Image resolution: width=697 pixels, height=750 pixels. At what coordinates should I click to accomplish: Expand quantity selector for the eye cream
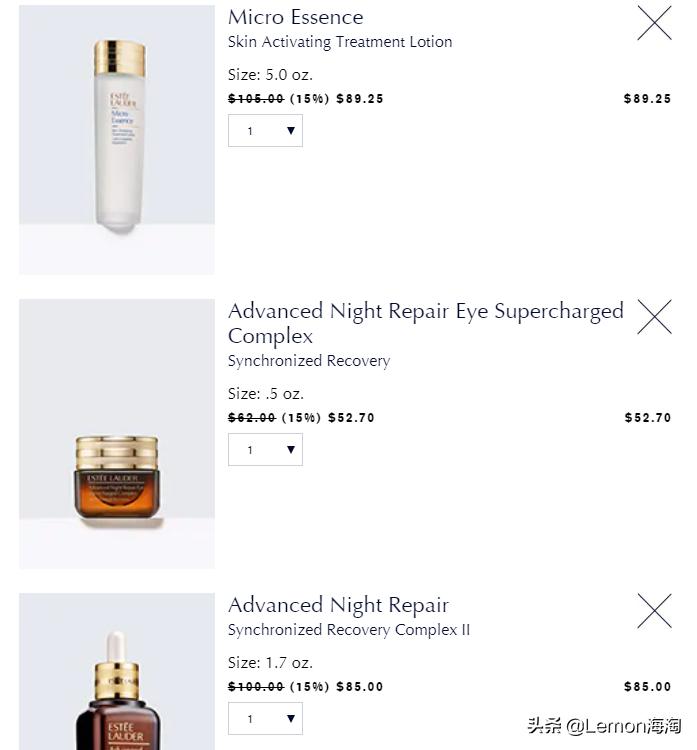pyautogui.click(x=265, y=450)
